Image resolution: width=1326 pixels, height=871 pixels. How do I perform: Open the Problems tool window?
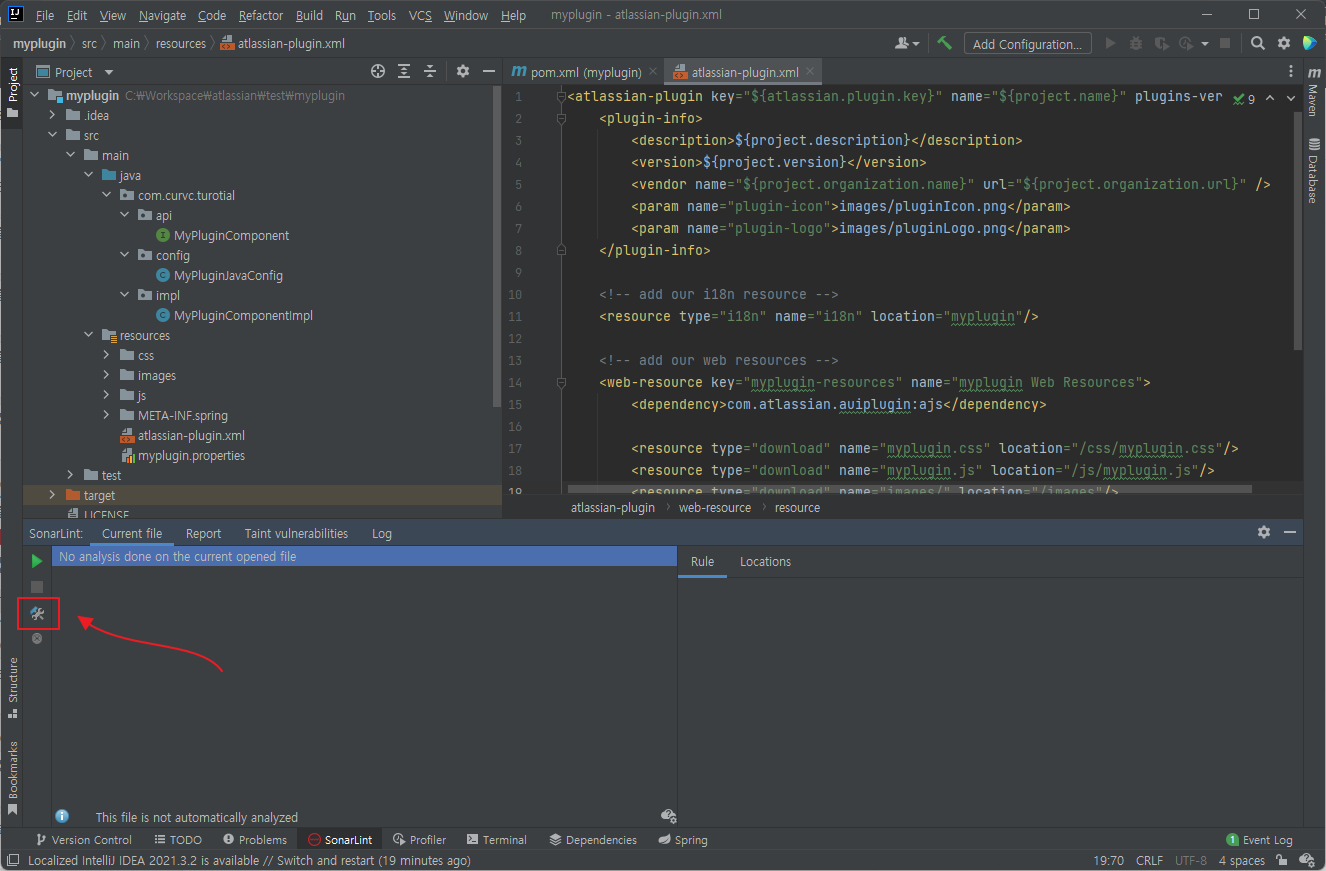[255, 840]
